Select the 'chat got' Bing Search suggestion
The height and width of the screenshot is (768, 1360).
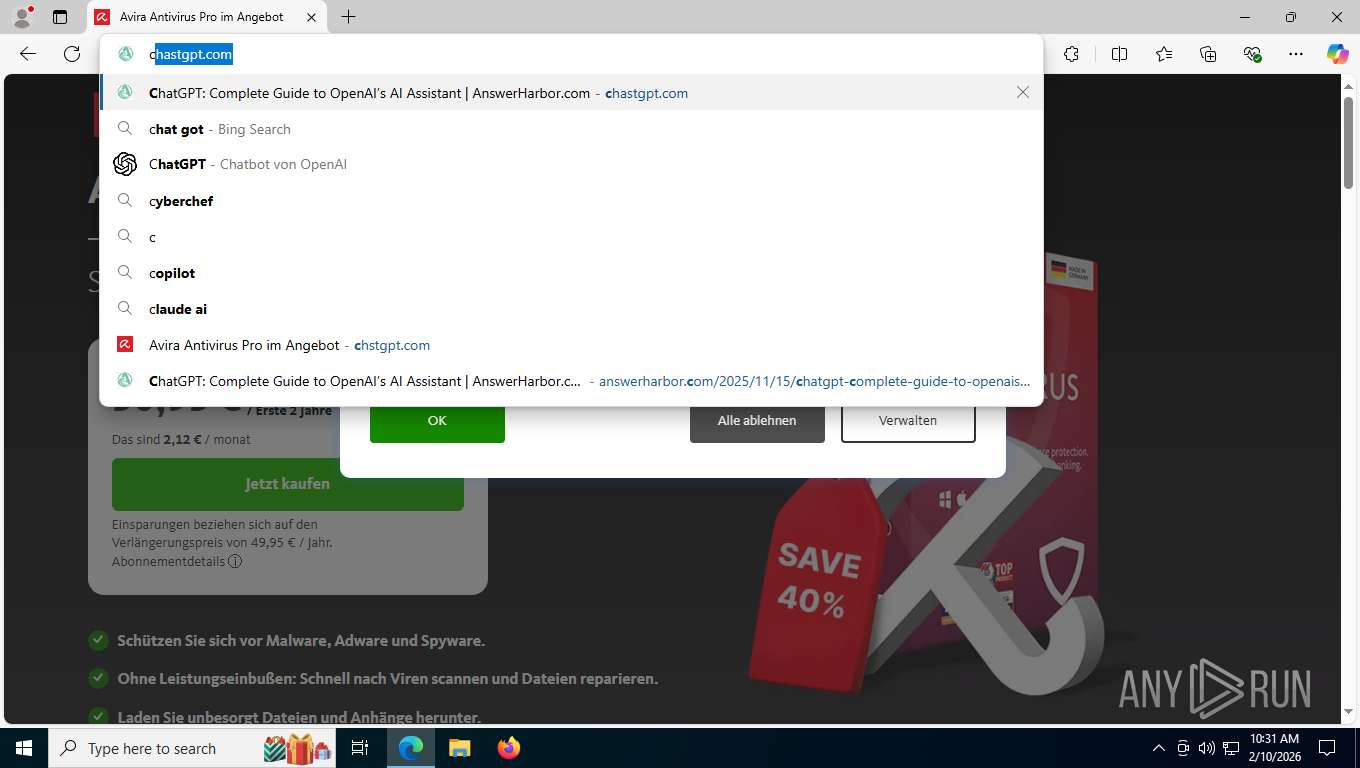click(x=571, y=129)
